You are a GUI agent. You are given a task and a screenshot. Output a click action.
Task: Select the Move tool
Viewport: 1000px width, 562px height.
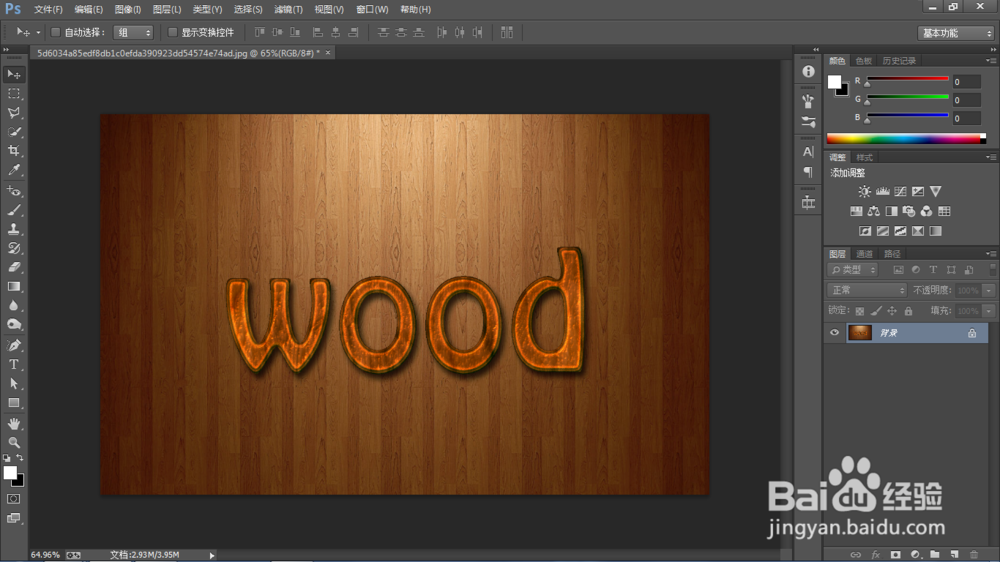[x=13, y=75]
